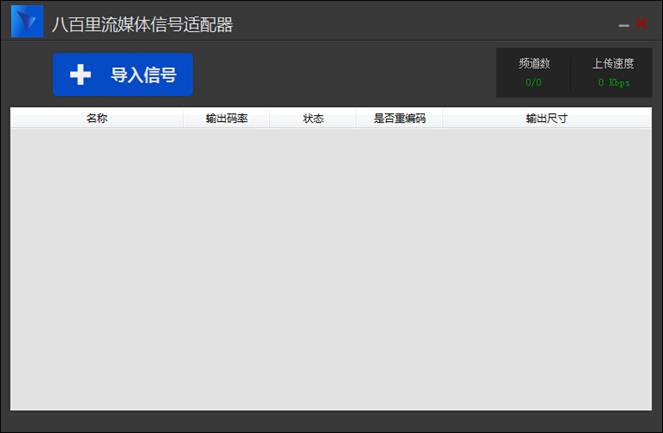663x433 pixels.
Task: Click divider between 频道数 and 上传速度 panels
Action: pyautogui.click(x=571, y=73)
